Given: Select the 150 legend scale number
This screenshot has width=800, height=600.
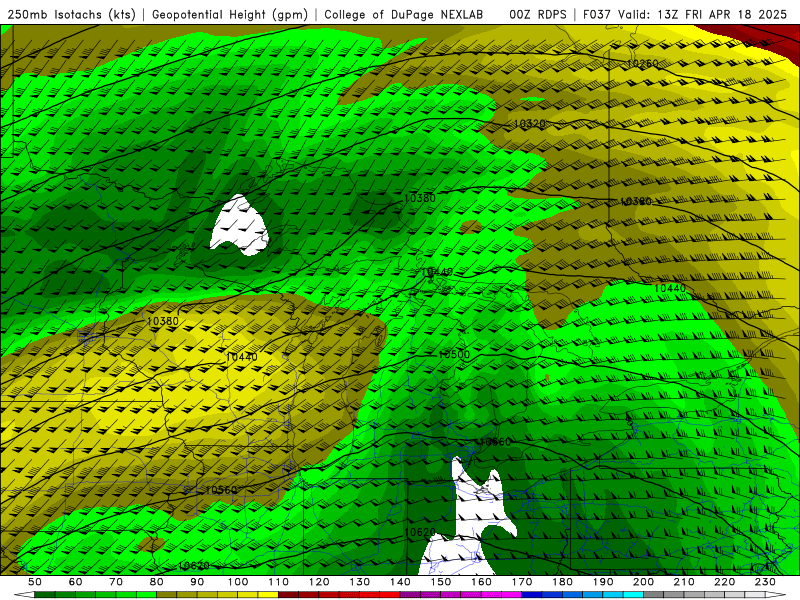Looking at the screenshot, I should [x=441, y=582].
